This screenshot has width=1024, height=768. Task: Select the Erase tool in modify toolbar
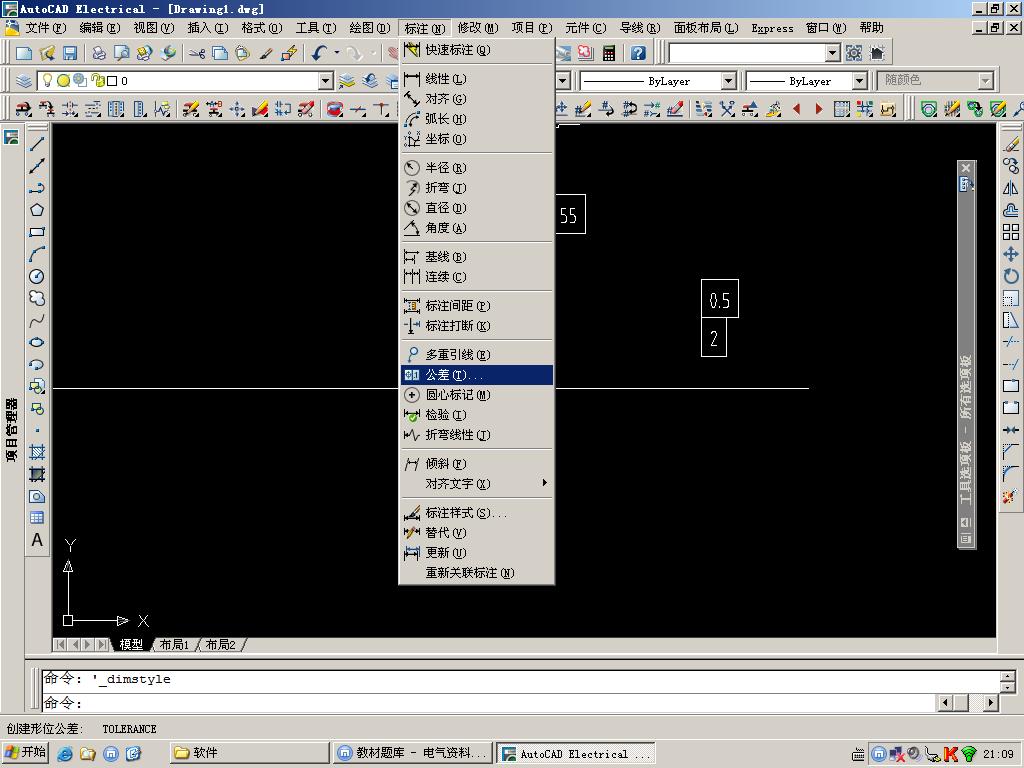pyautogui.click(x=1011, y=144)
